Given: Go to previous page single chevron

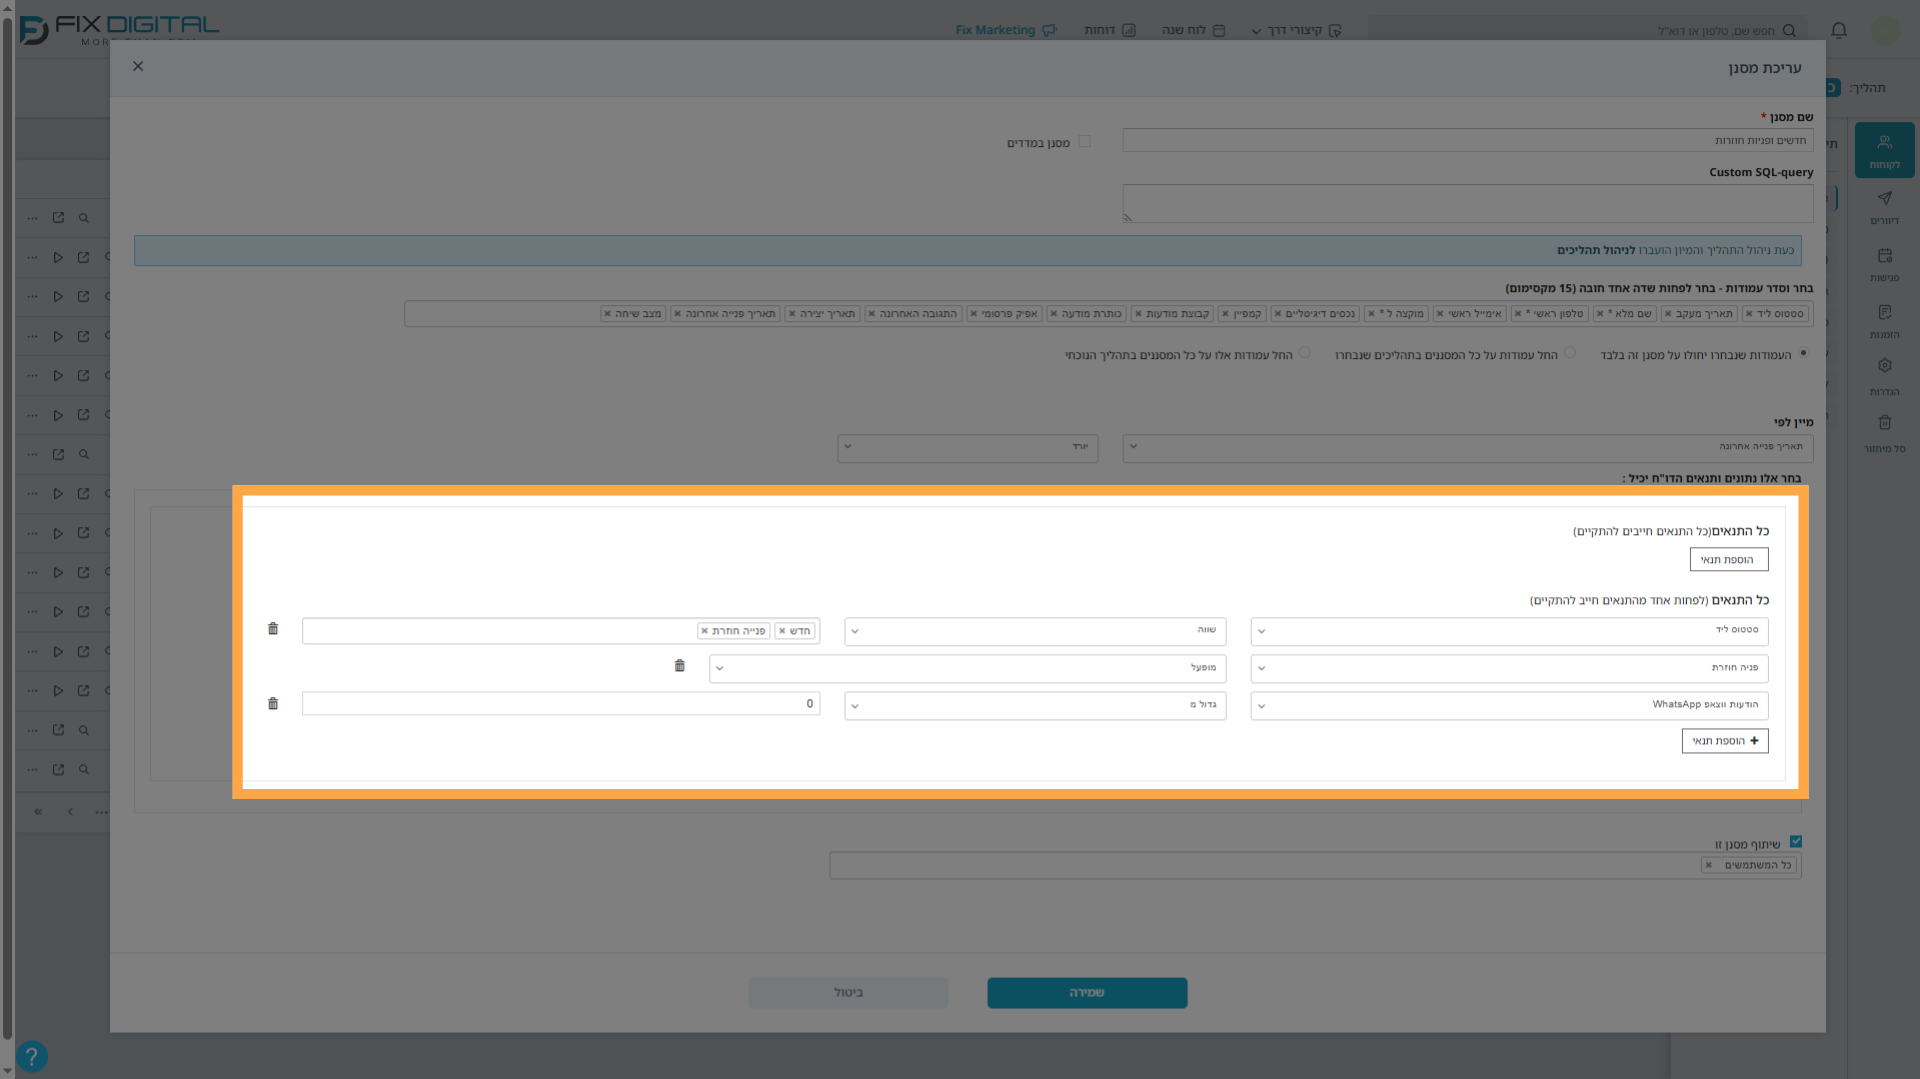Looking at the screenshot, I should [70, 812].
